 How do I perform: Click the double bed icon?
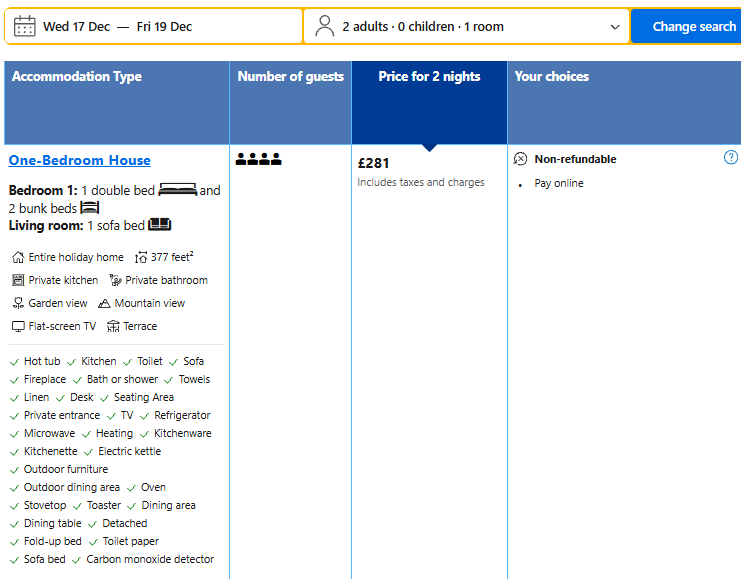tap(177, 190)
